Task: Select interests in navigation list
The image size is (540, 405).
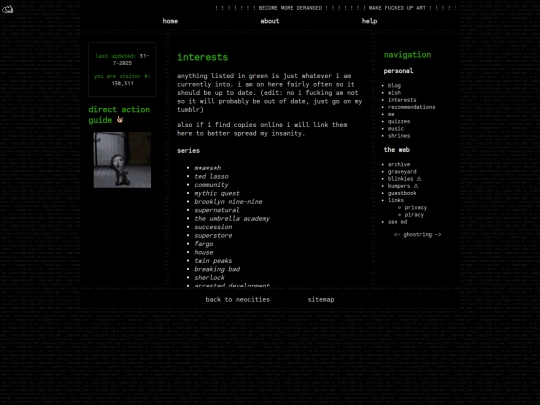Action: pos(402,100)
